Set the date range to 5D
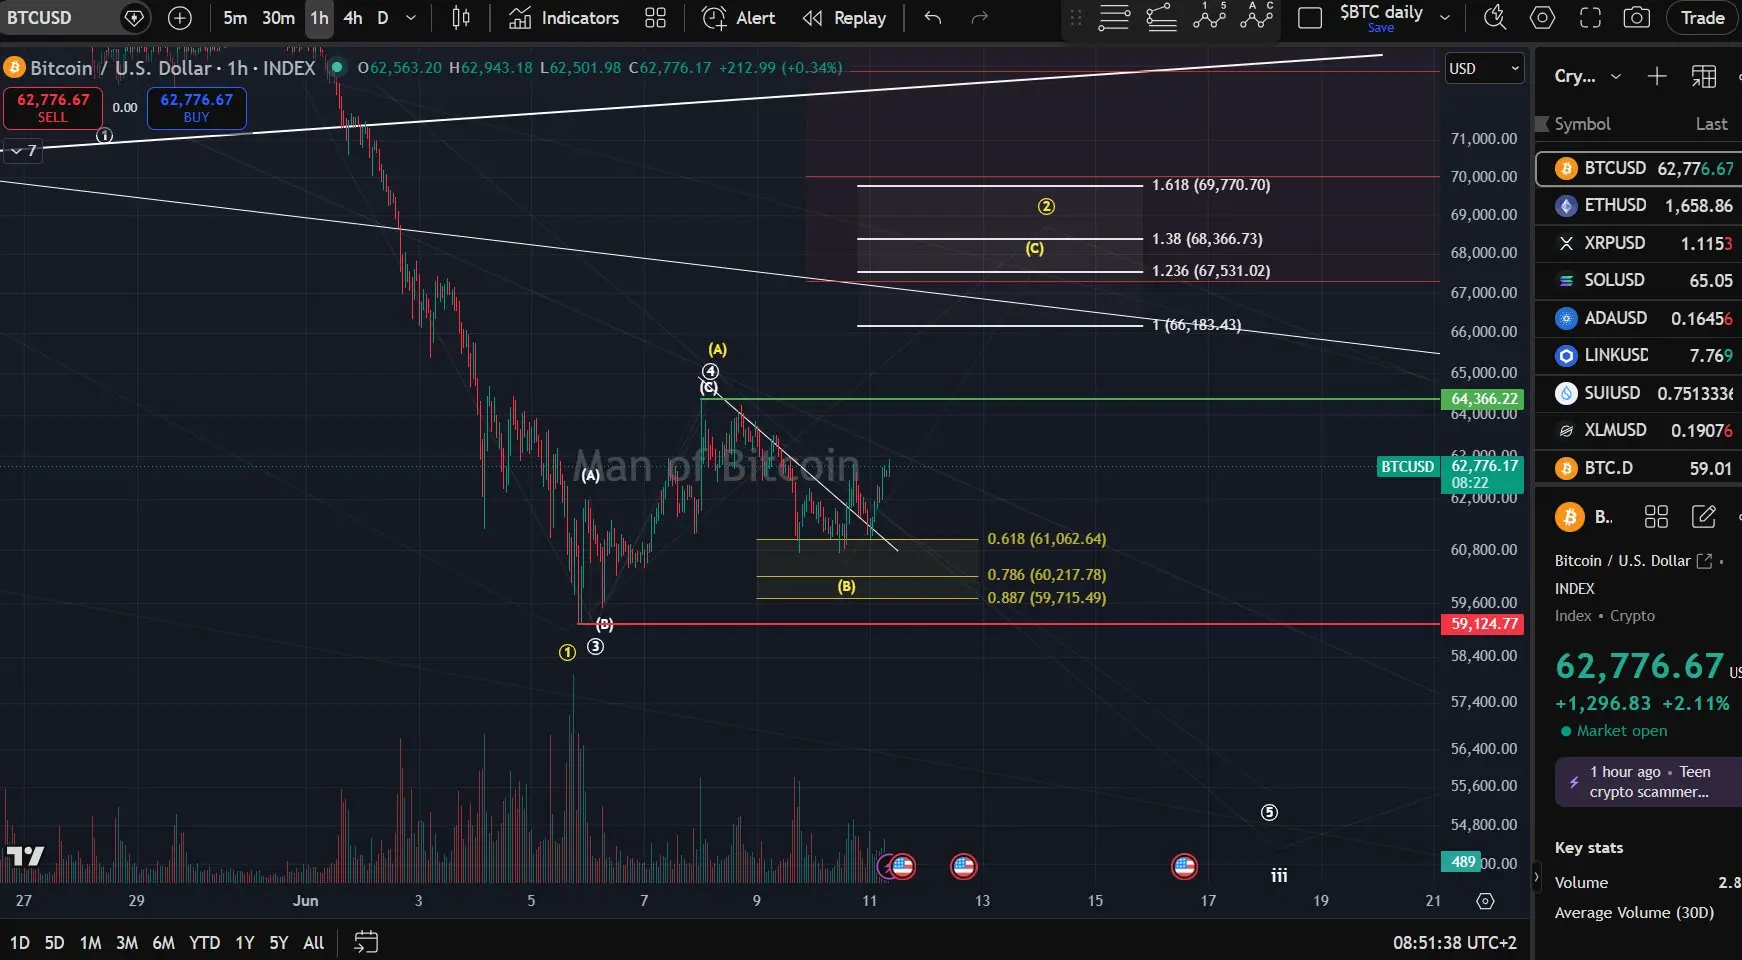 point(55,942)
